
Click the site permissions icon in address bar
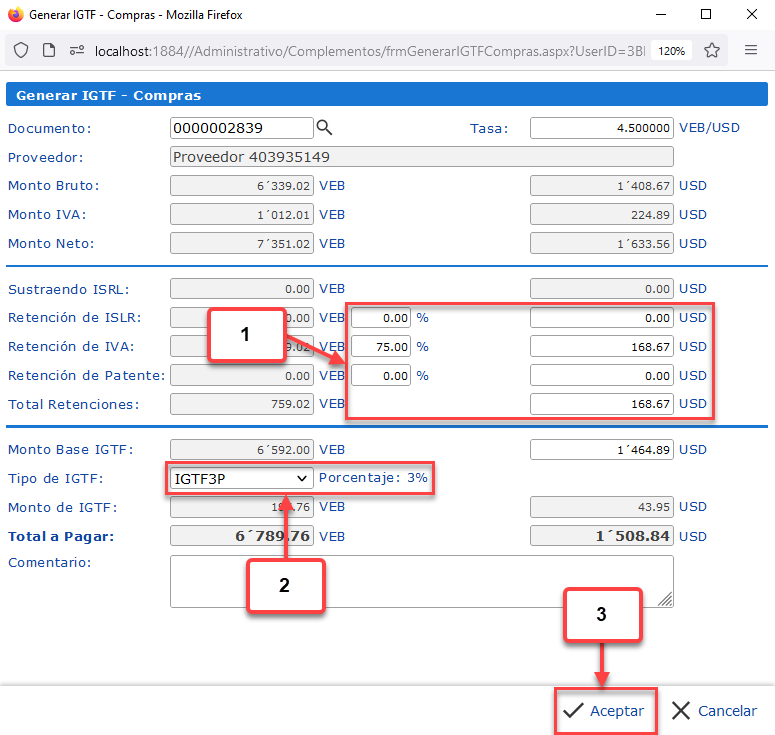click(x=76, y=50)
